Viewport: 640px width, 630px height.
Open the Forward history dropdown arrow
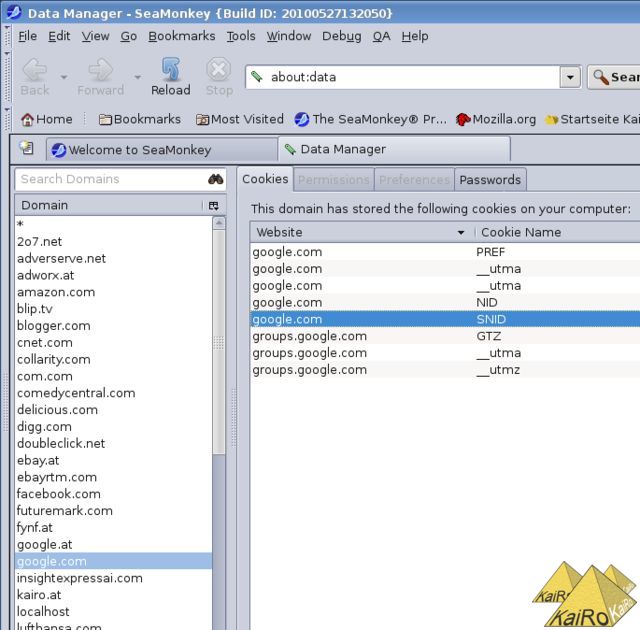coord(138,77)
